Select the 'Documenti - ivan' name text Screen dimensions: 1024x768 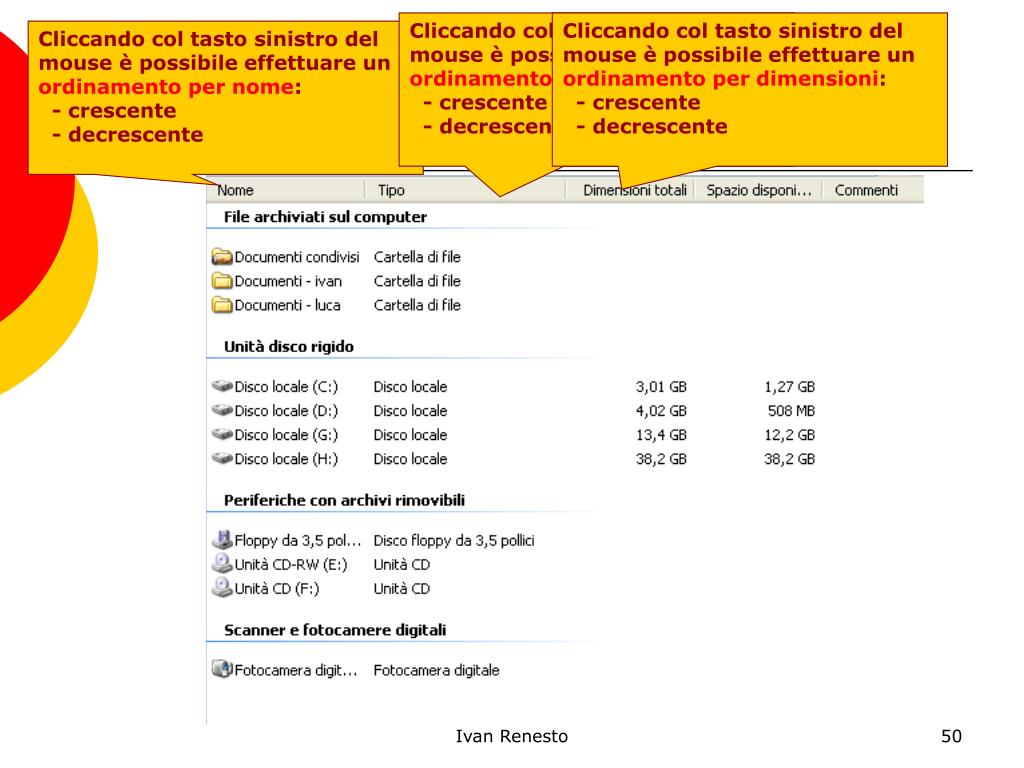point(288,281)
